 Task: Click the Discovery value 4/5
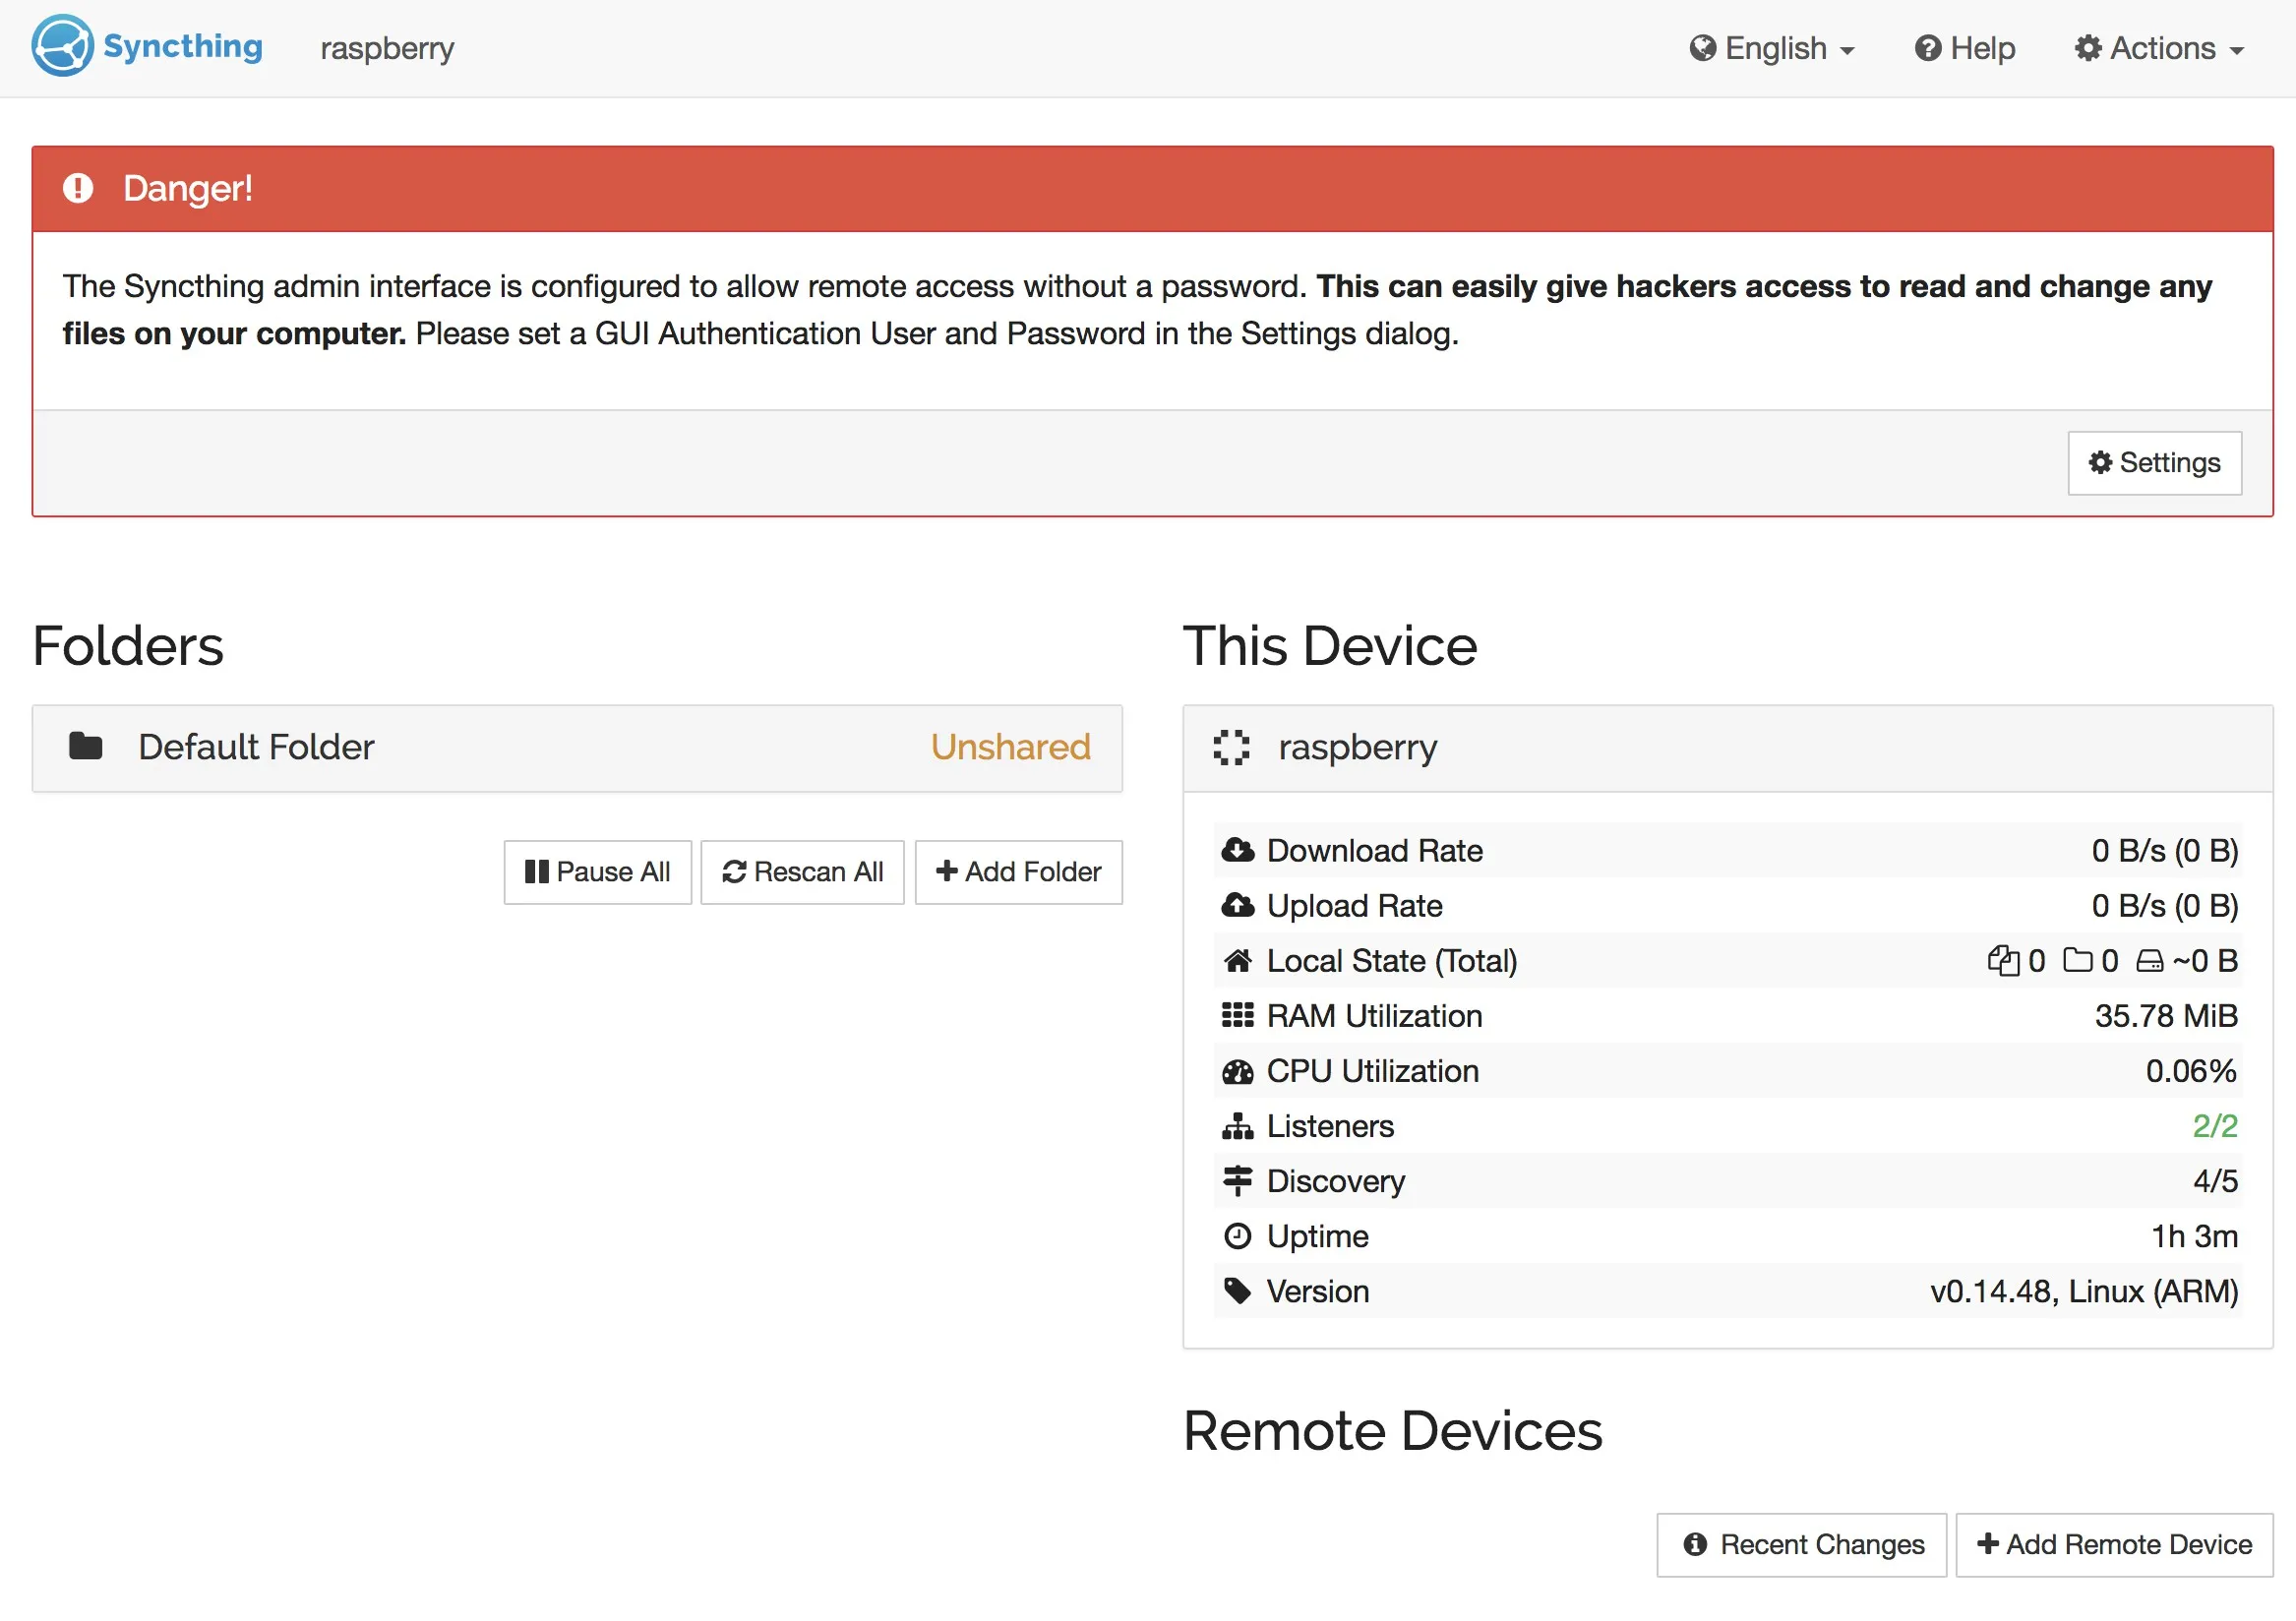tap(2215, 1181)
